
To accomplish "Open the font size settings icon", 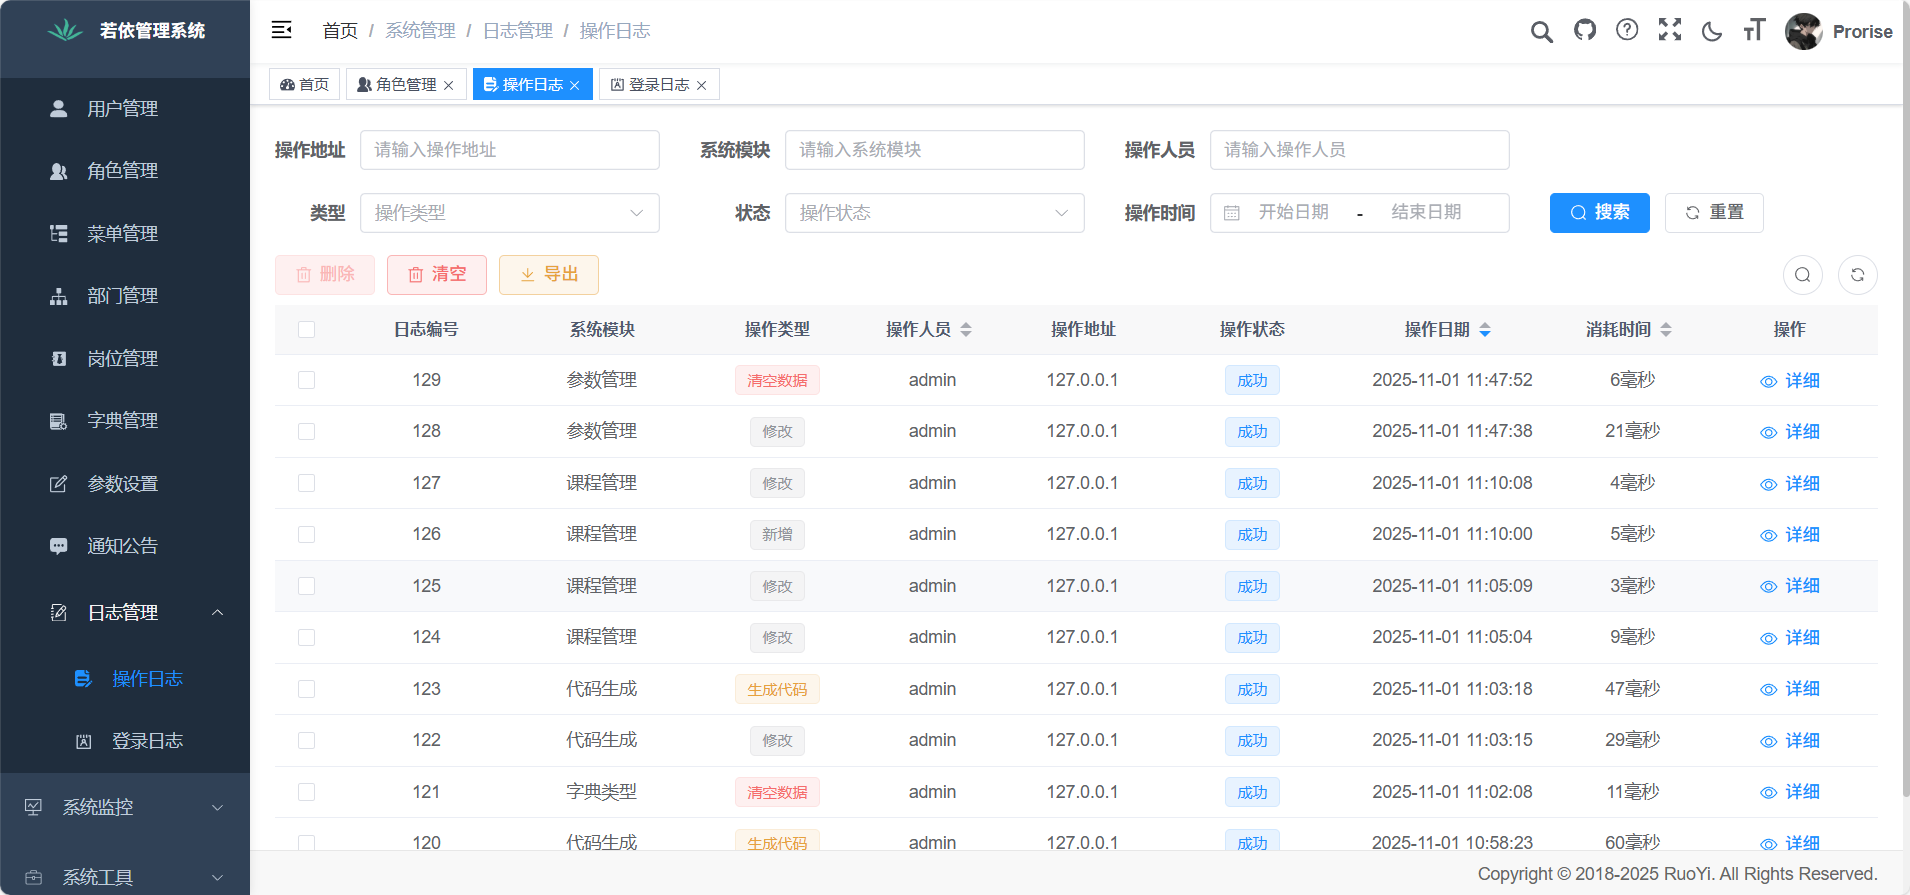I will point(1754,30).
